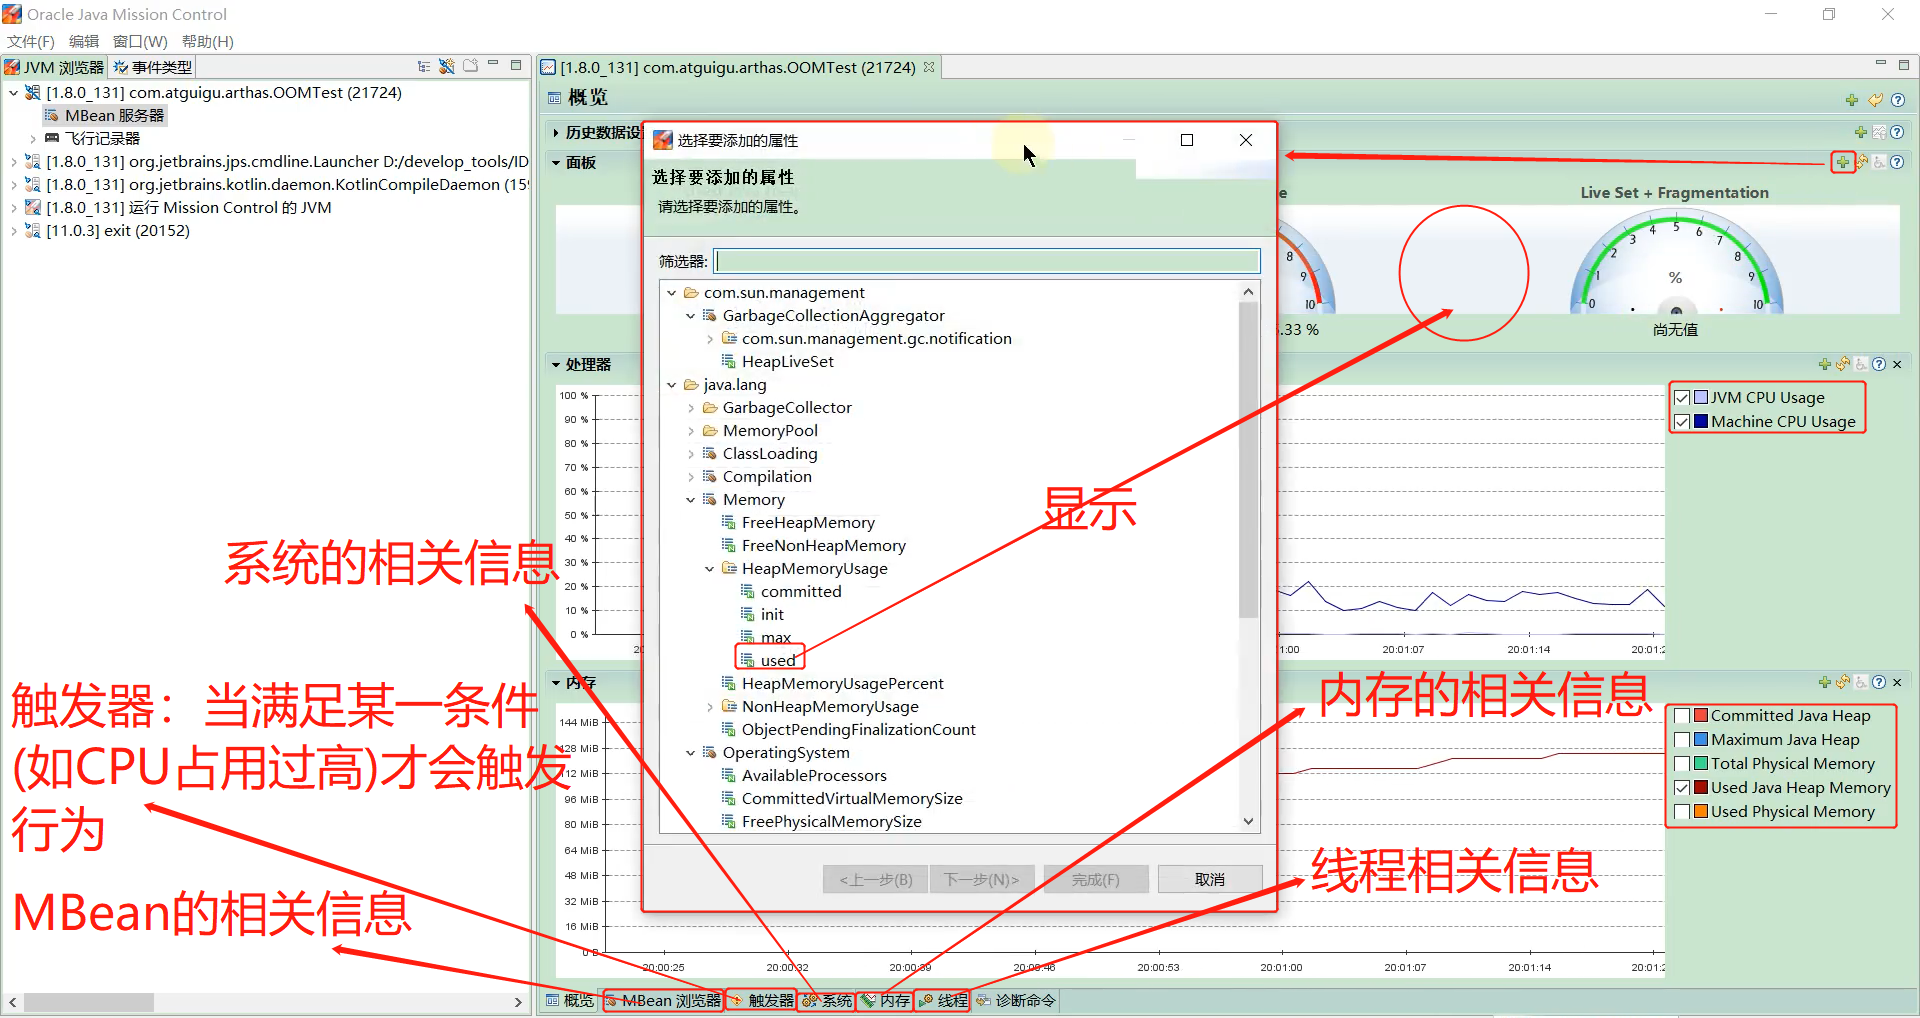The height and width of the screenshot is (1018, 1920).
Task: Open the 文件(F) menu
Action: (31, 41)
